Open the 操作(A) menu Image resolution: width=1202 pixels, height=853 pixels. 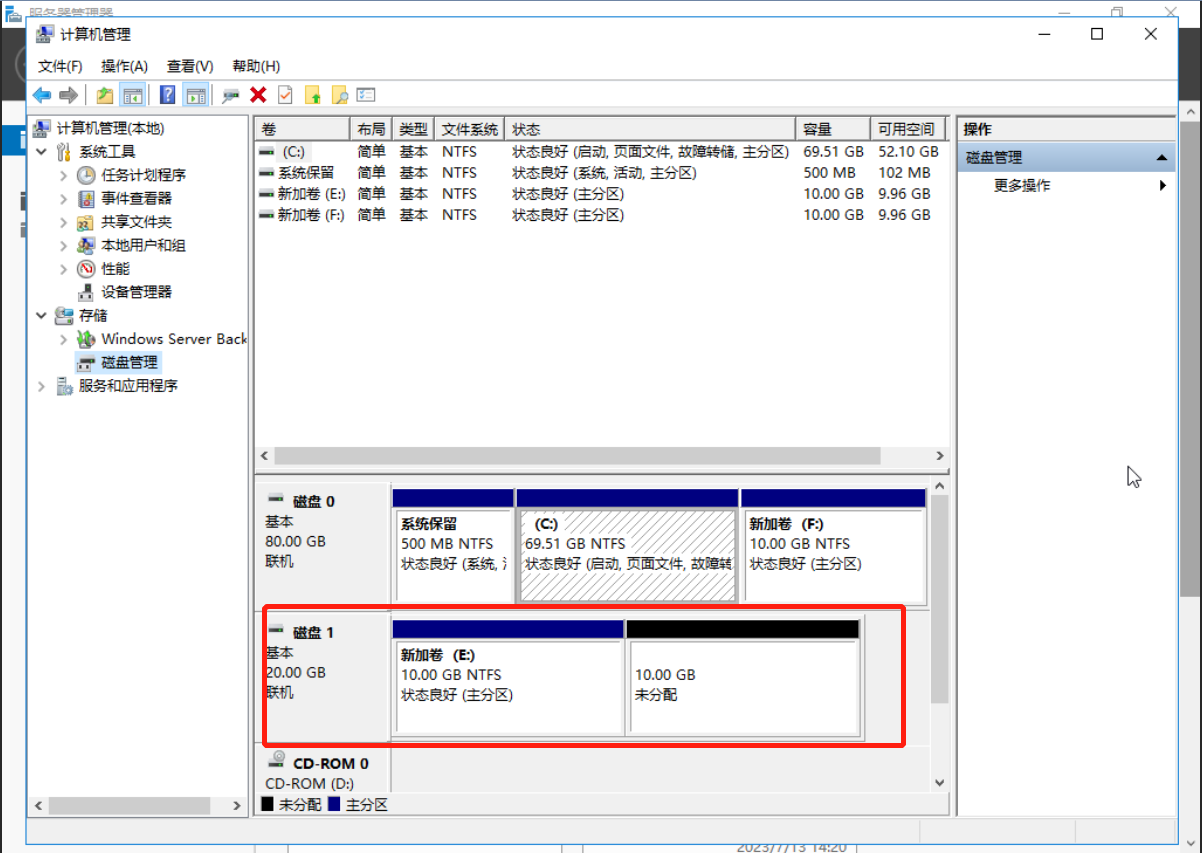124,66
